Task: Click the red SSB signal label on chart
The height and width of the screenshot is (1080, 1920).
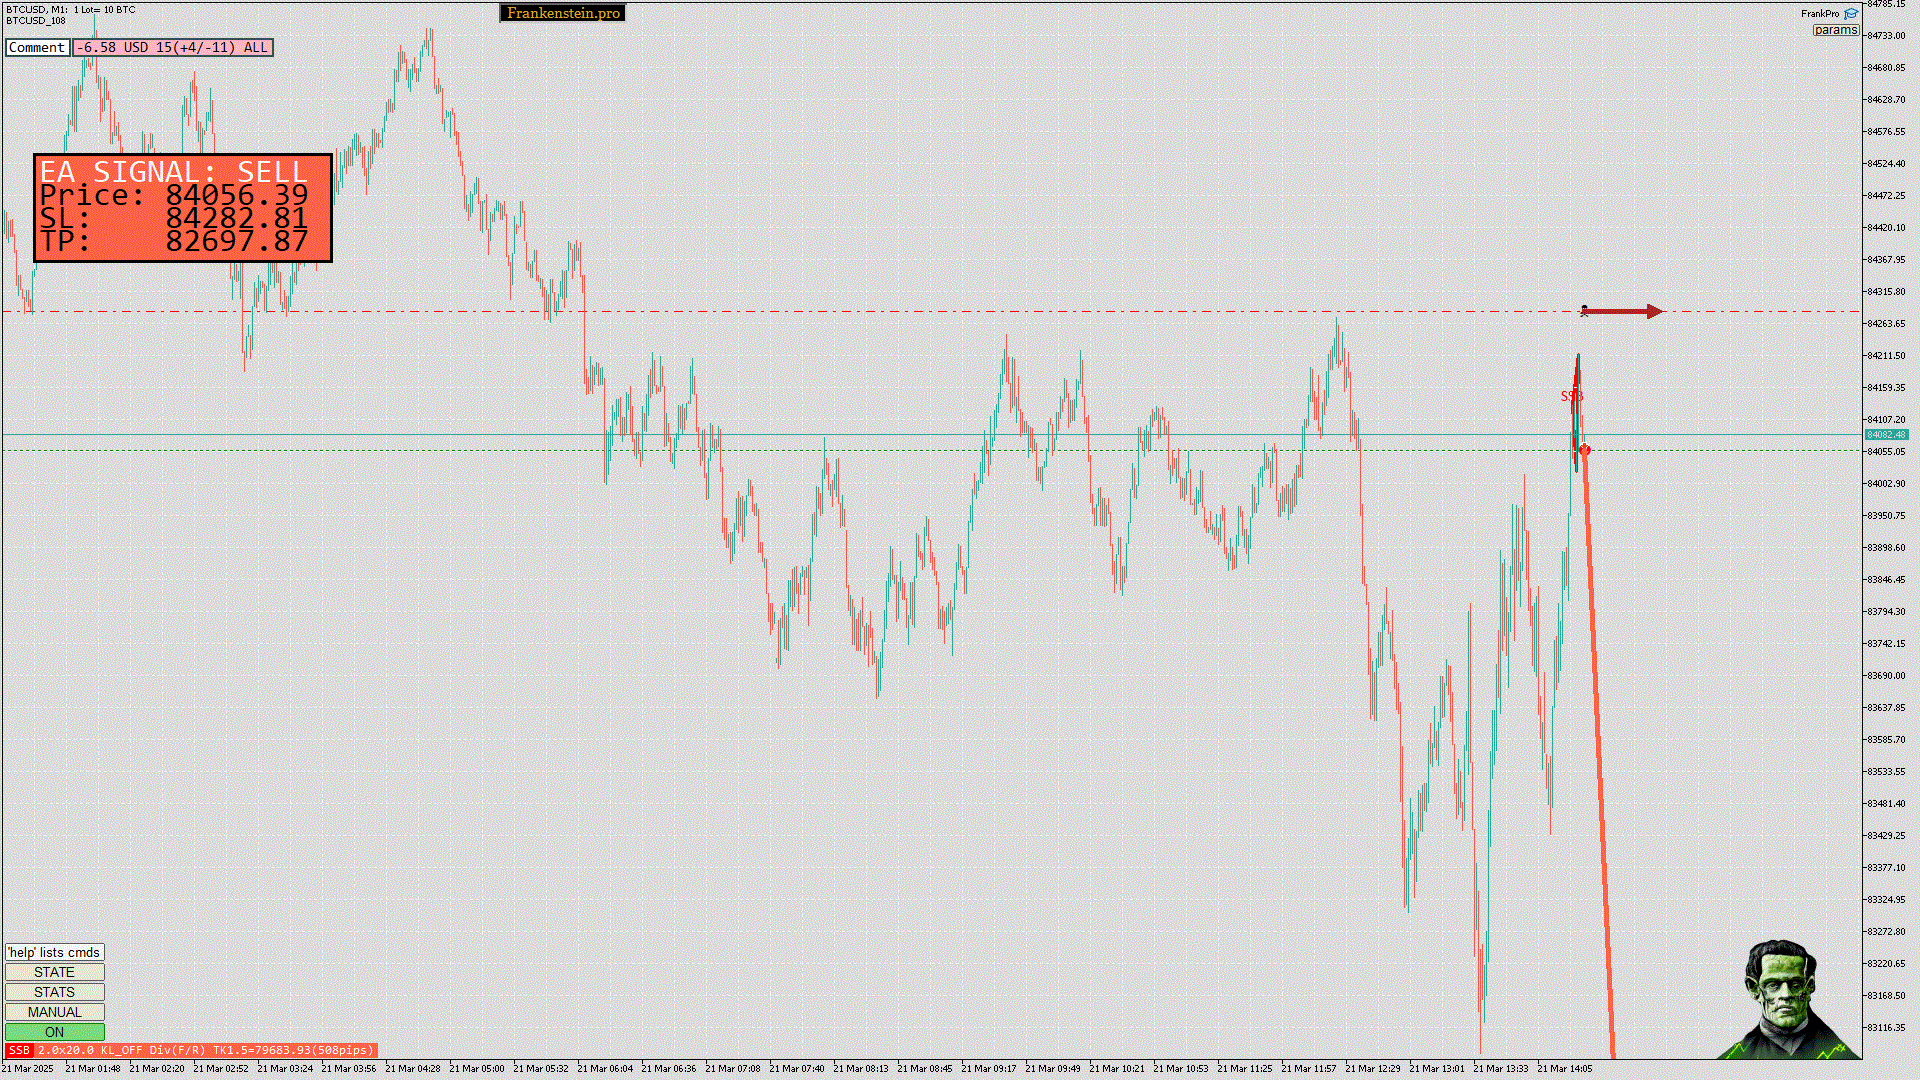Action: click(x=1571, y=397)
